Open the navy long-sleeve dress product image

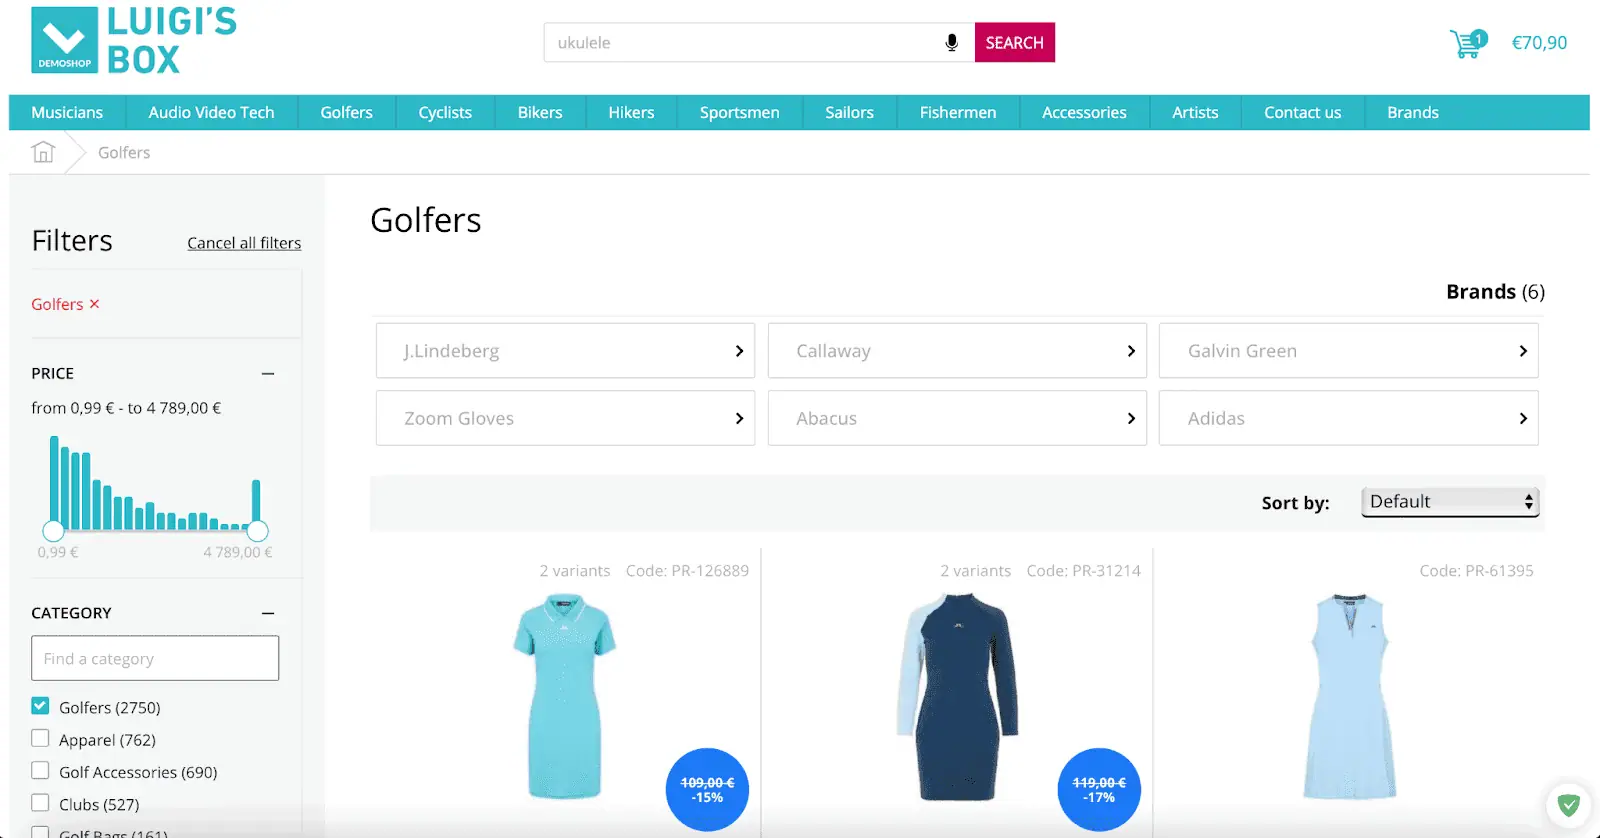(957, 696)
